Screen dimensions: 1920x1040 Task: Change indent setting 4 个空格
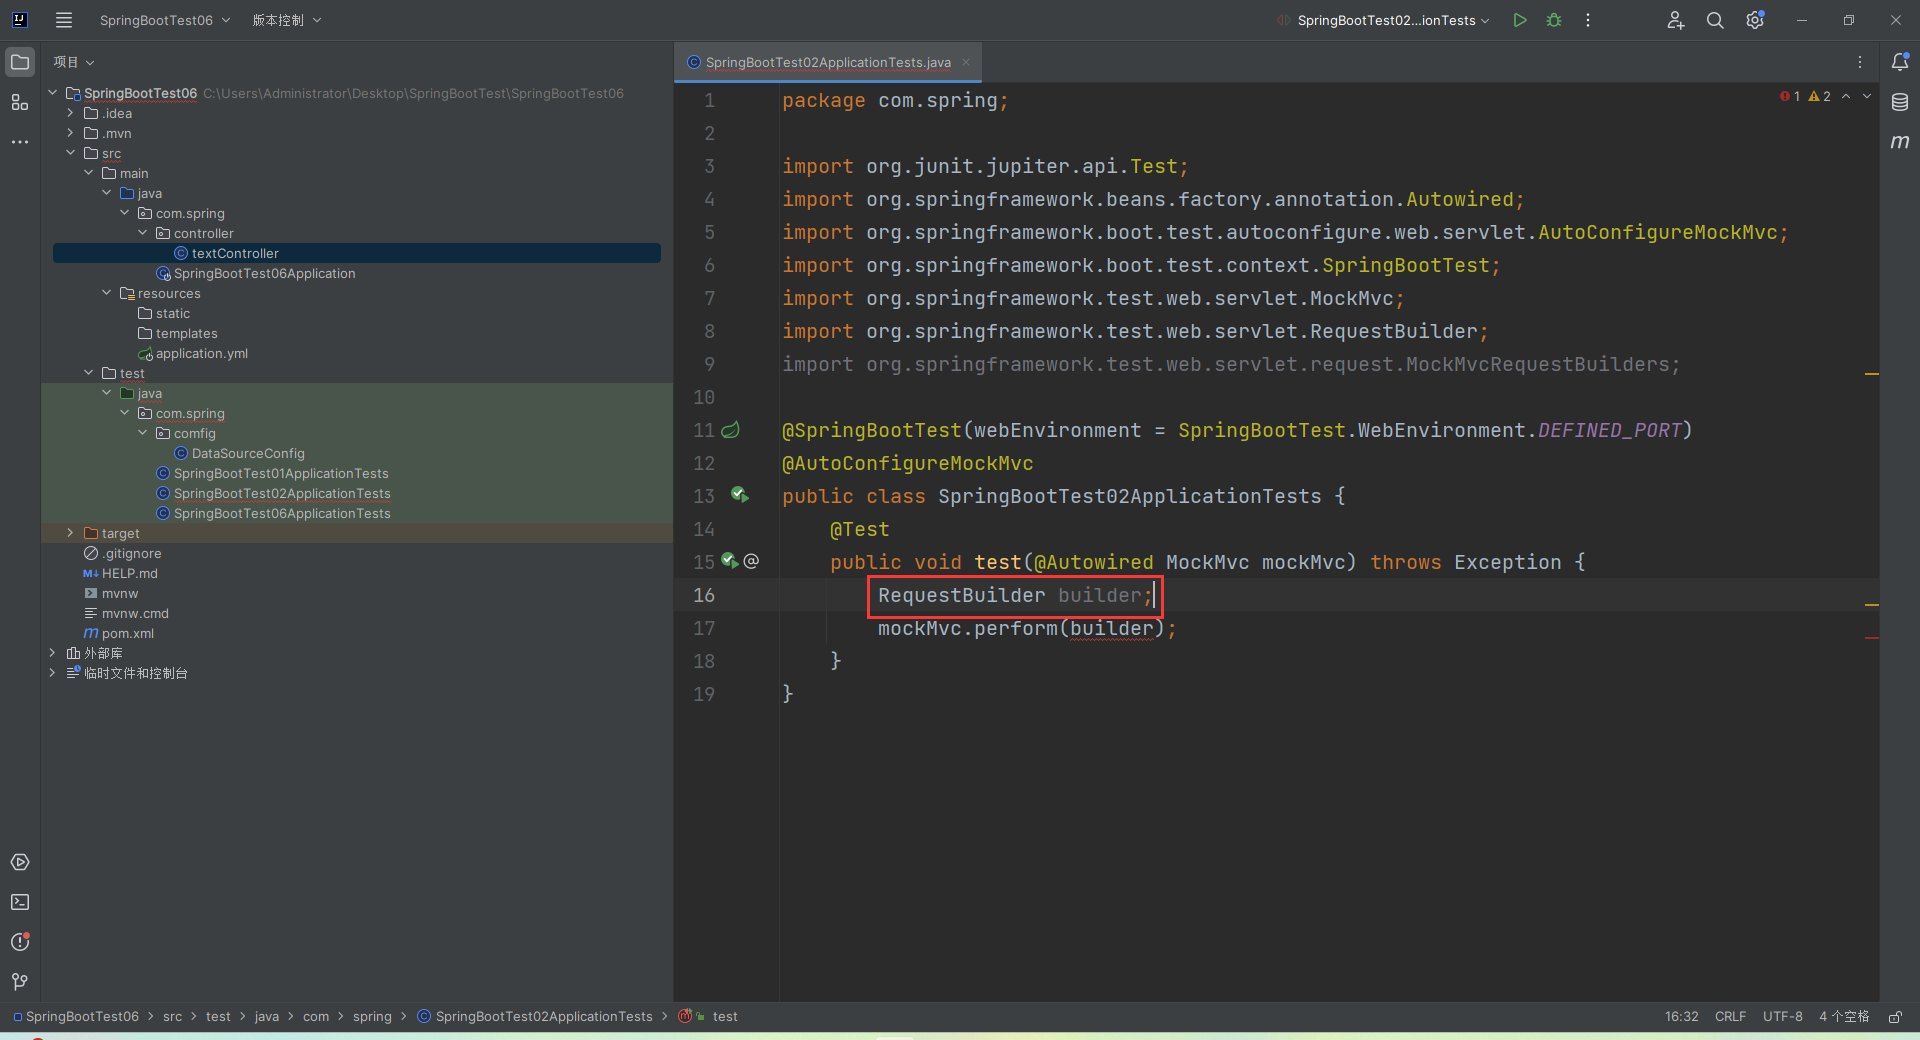1843,1017
